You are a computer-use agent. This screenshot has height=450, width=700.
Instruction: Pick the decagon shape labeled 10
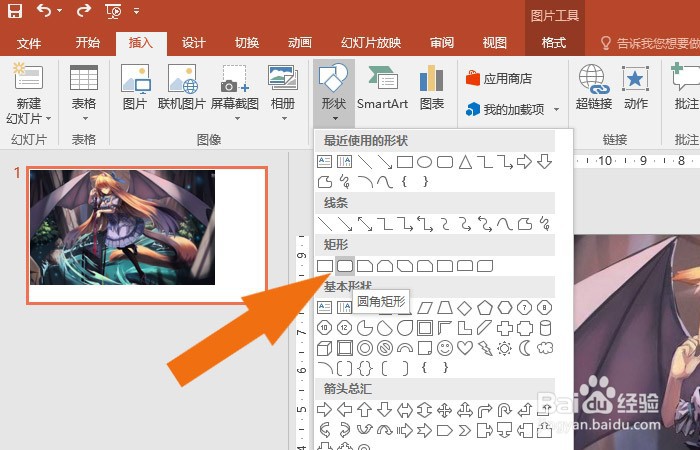coord(325,328)
